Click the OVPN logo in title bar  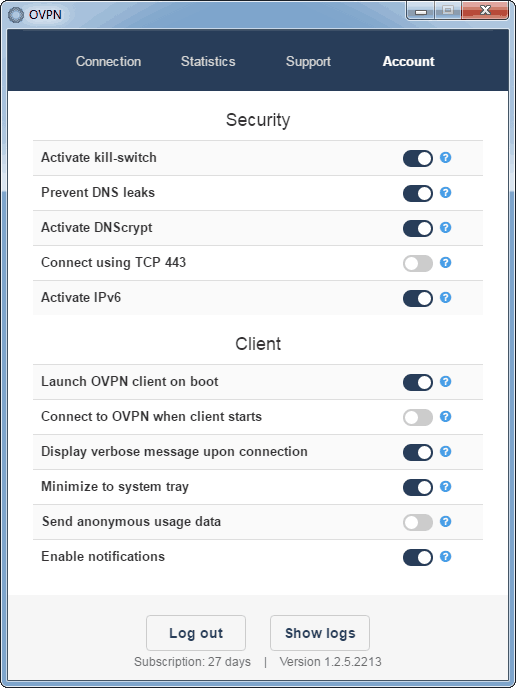[x=16, y=14]
